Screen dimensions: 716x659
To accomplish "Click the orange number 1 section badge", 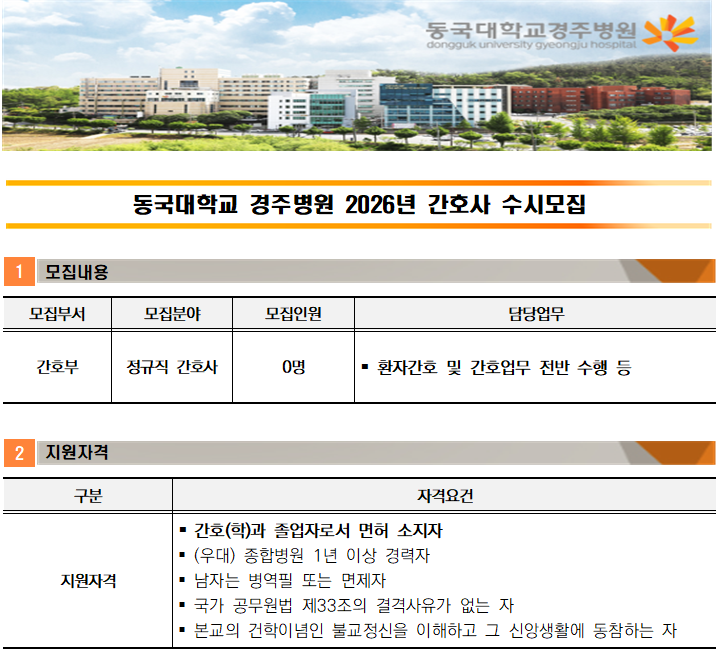I will point(19,271).
